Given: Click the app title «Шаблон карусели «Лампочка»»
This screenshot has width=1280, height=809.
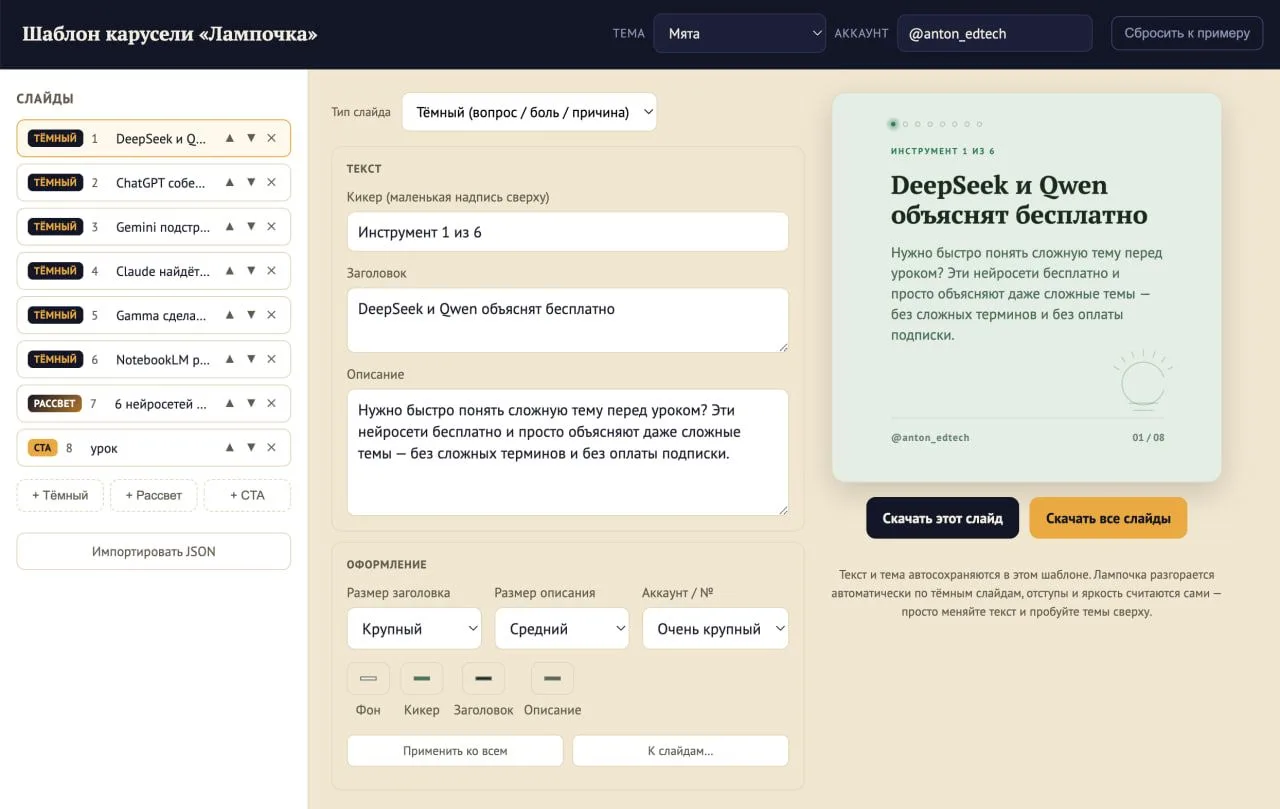Looking at the screenshot, I should (x=170, y=34).
